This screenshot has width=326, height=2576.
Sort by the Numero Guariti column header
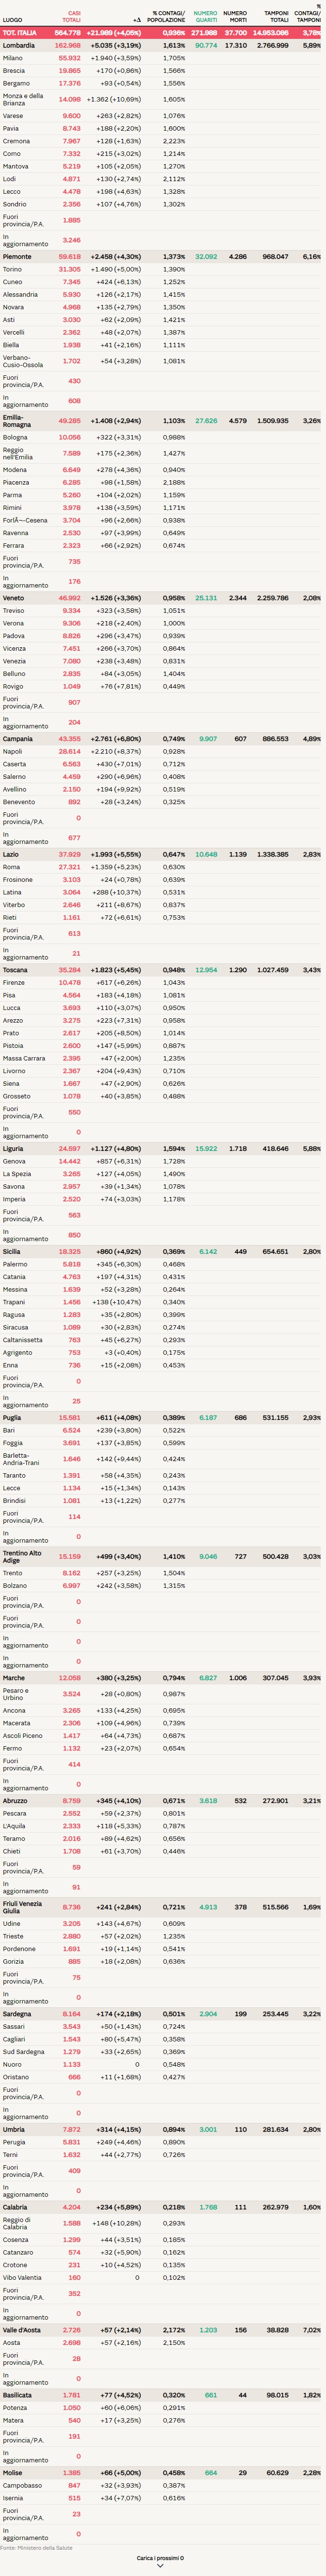pos(205,17)
